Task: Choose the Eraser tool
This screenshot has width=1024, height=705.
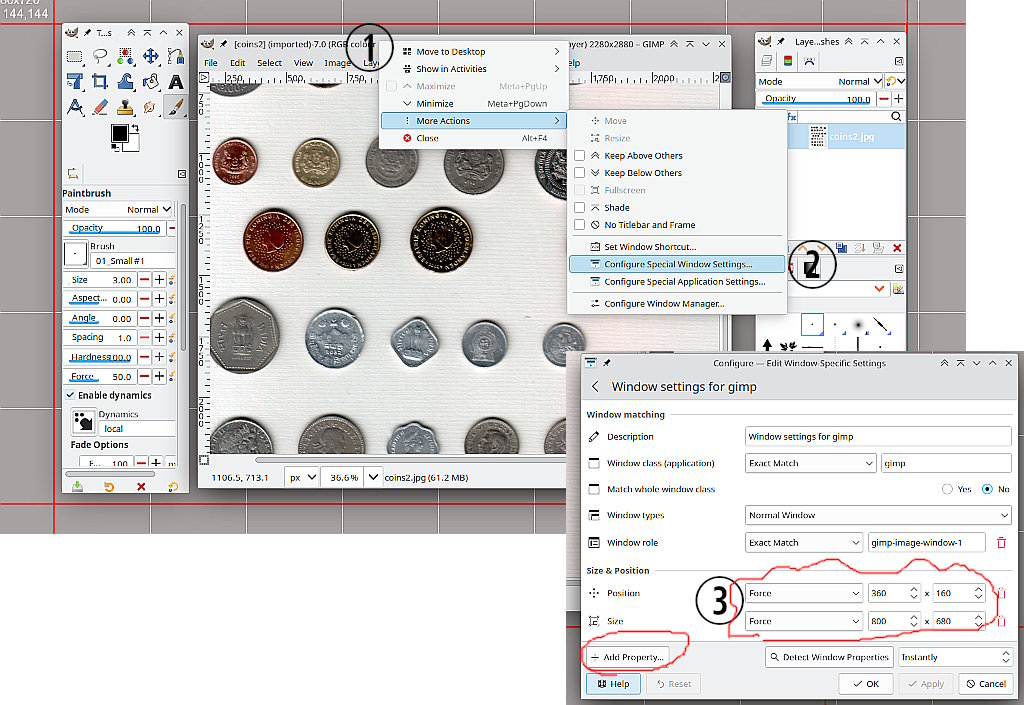Action: click(x=100, y=107)
